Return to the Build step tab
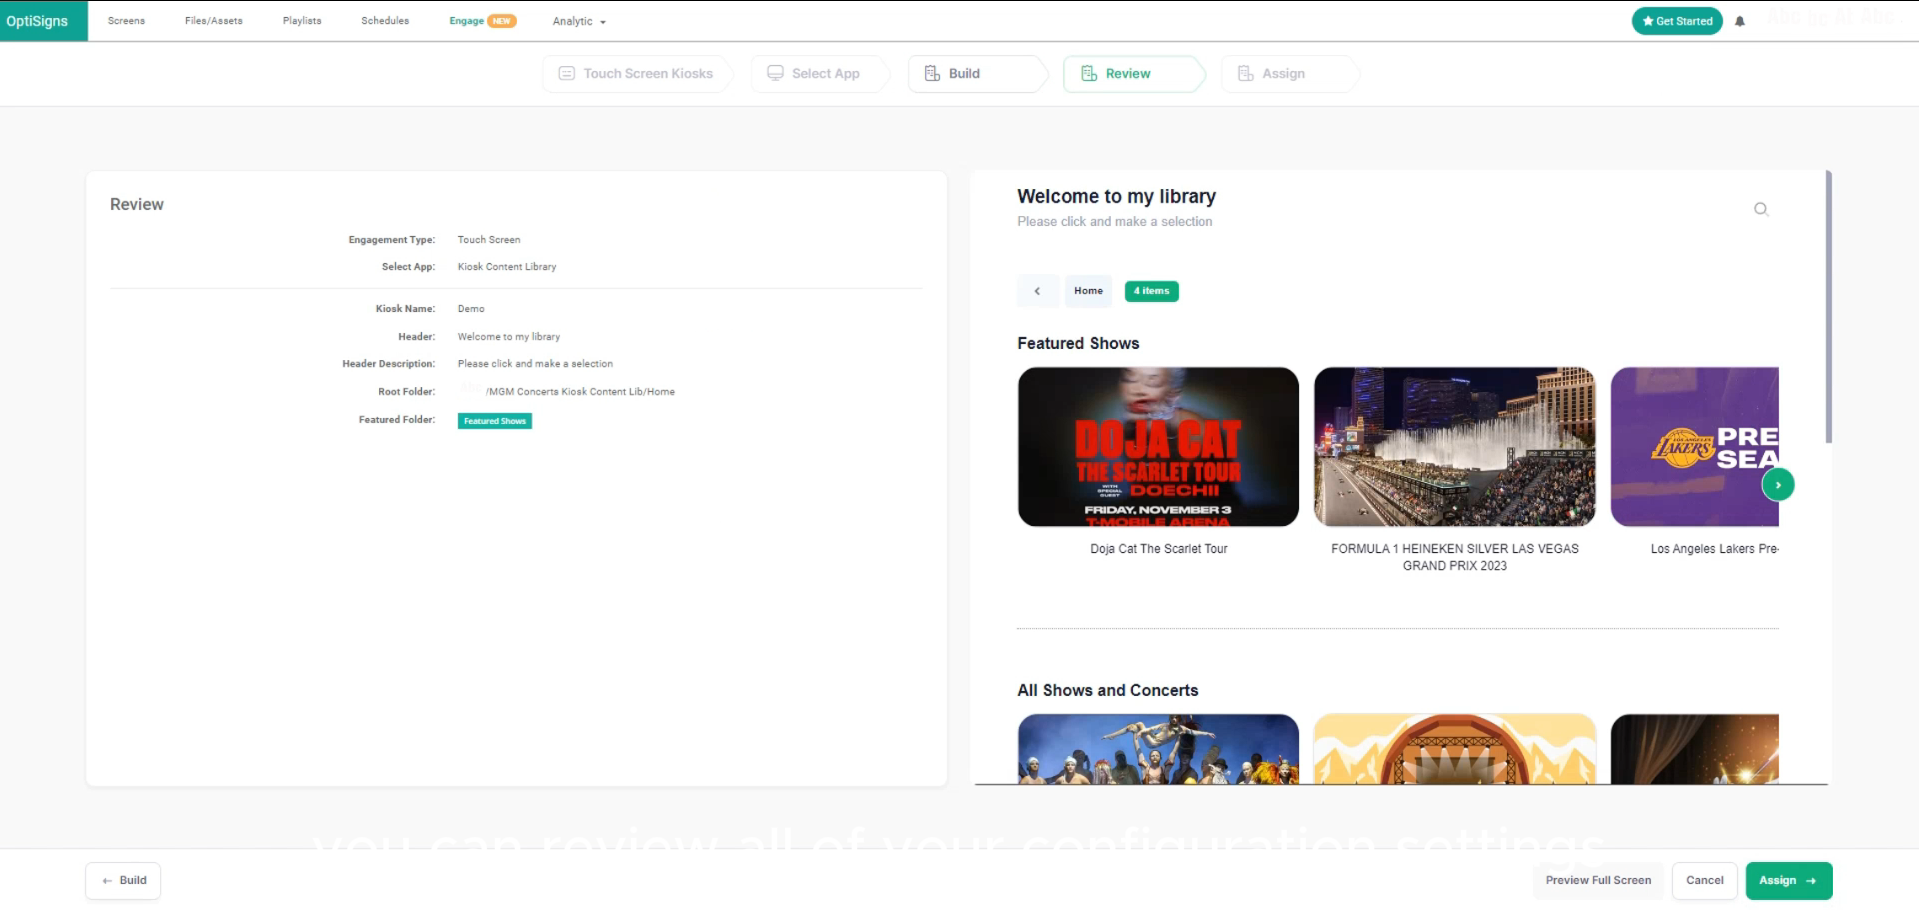 pos(977,74)
